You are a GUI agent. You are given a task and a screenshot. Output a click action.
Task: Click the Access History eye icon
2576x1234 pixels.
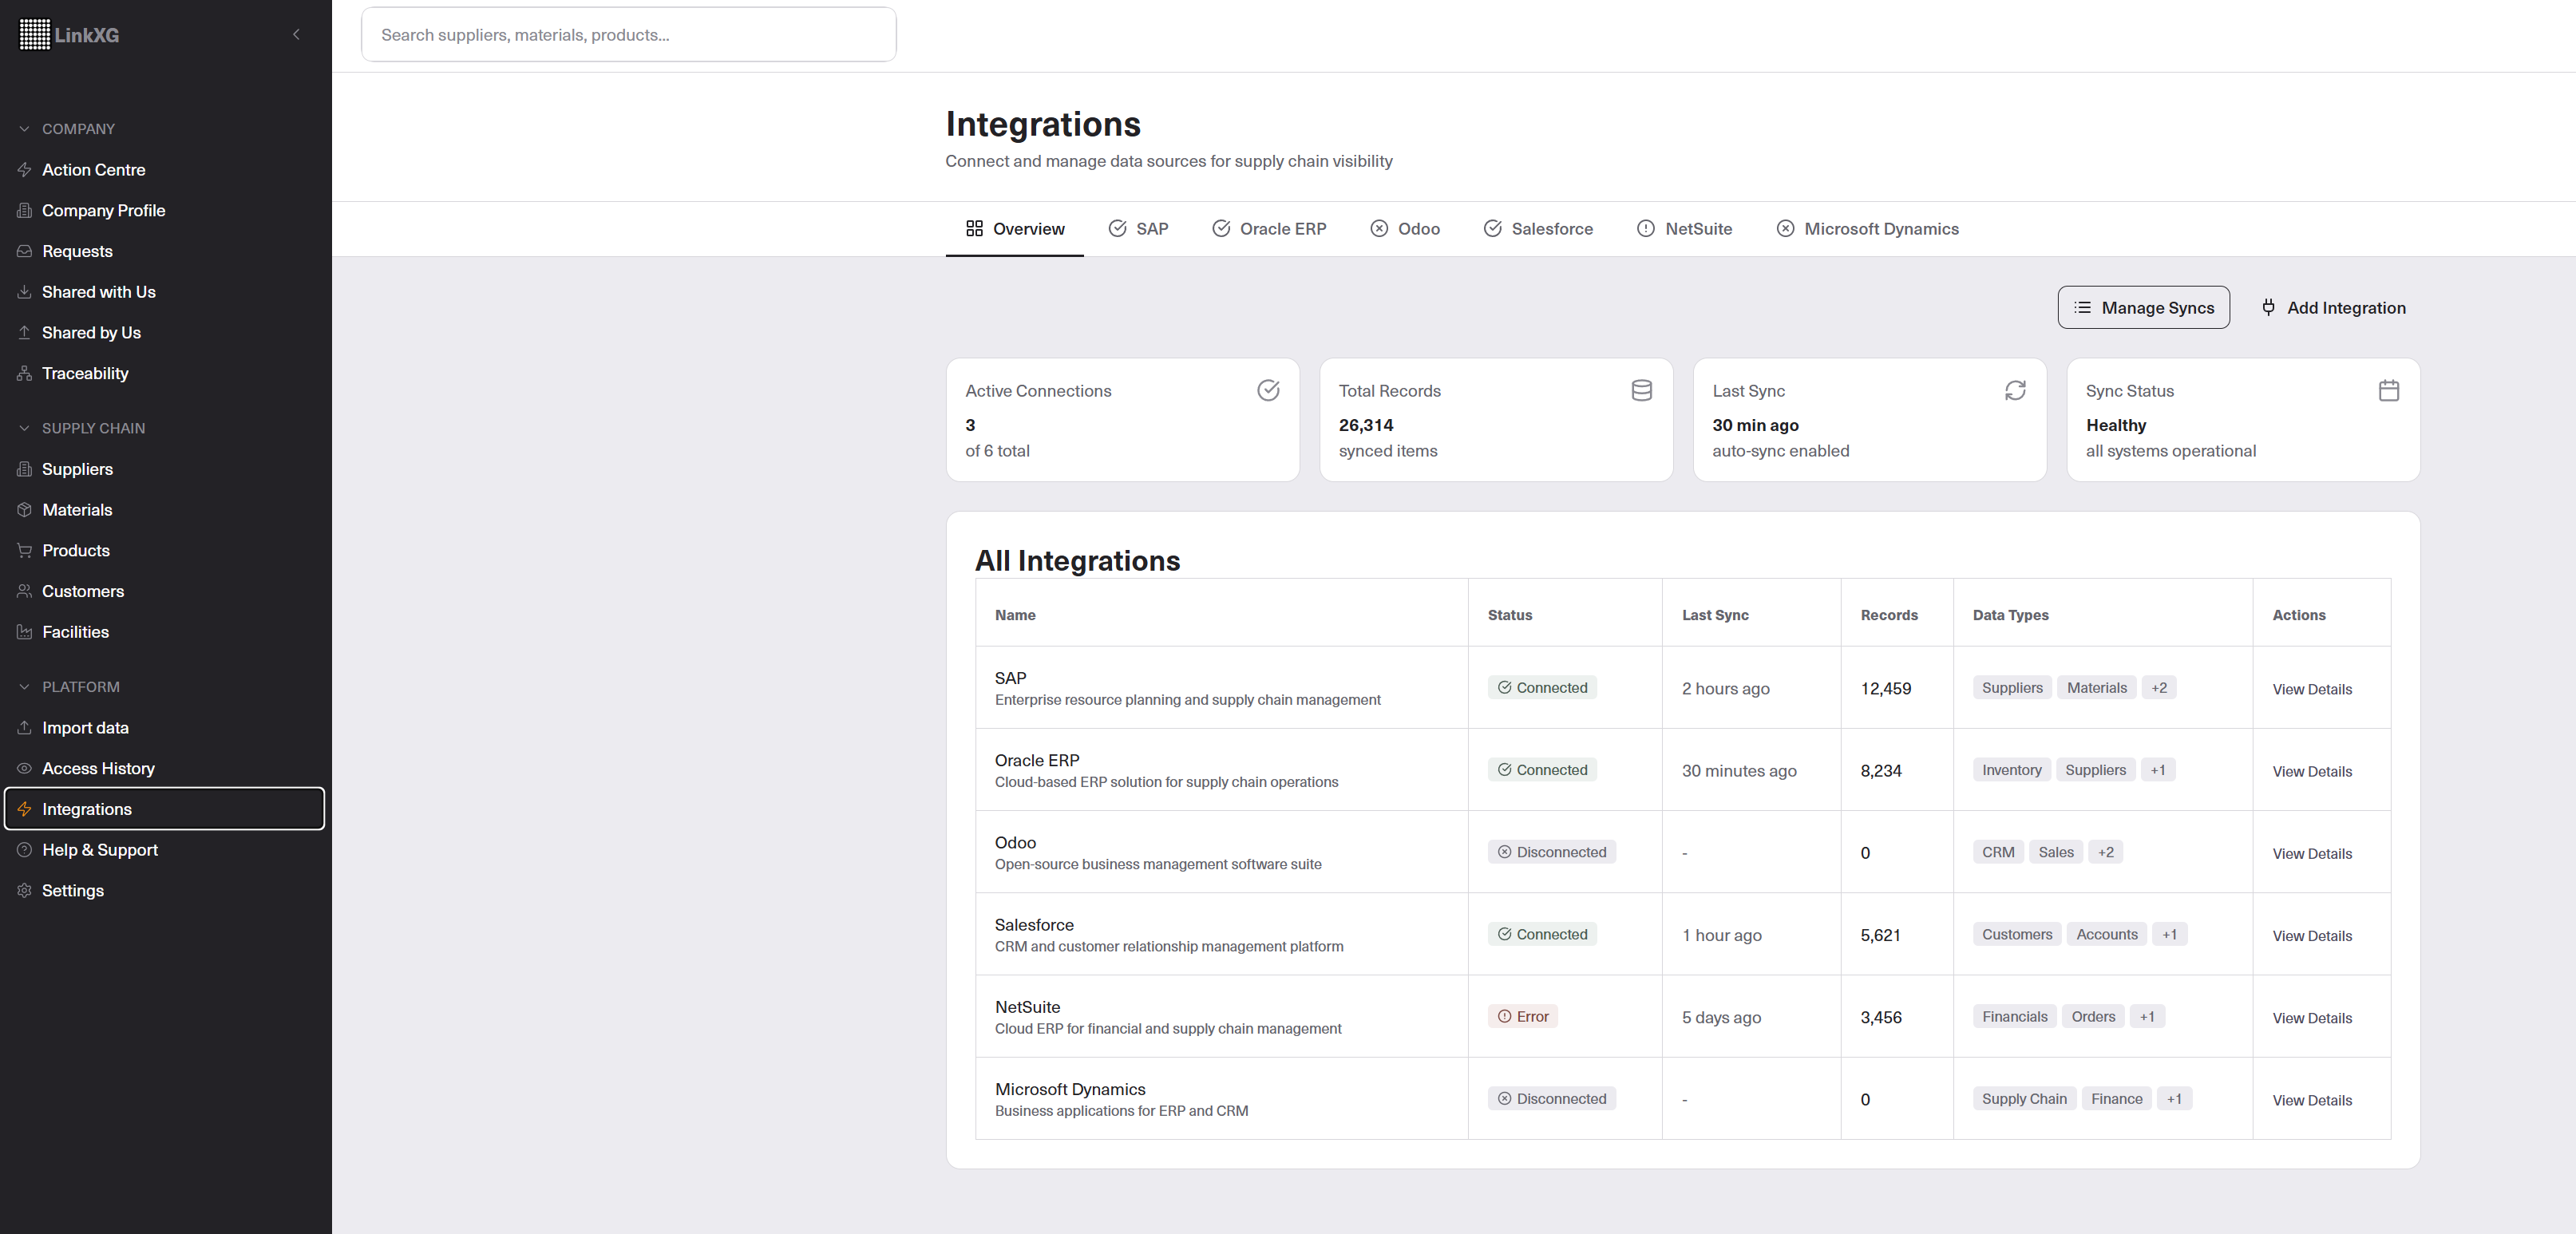click(x=24, y=768)
